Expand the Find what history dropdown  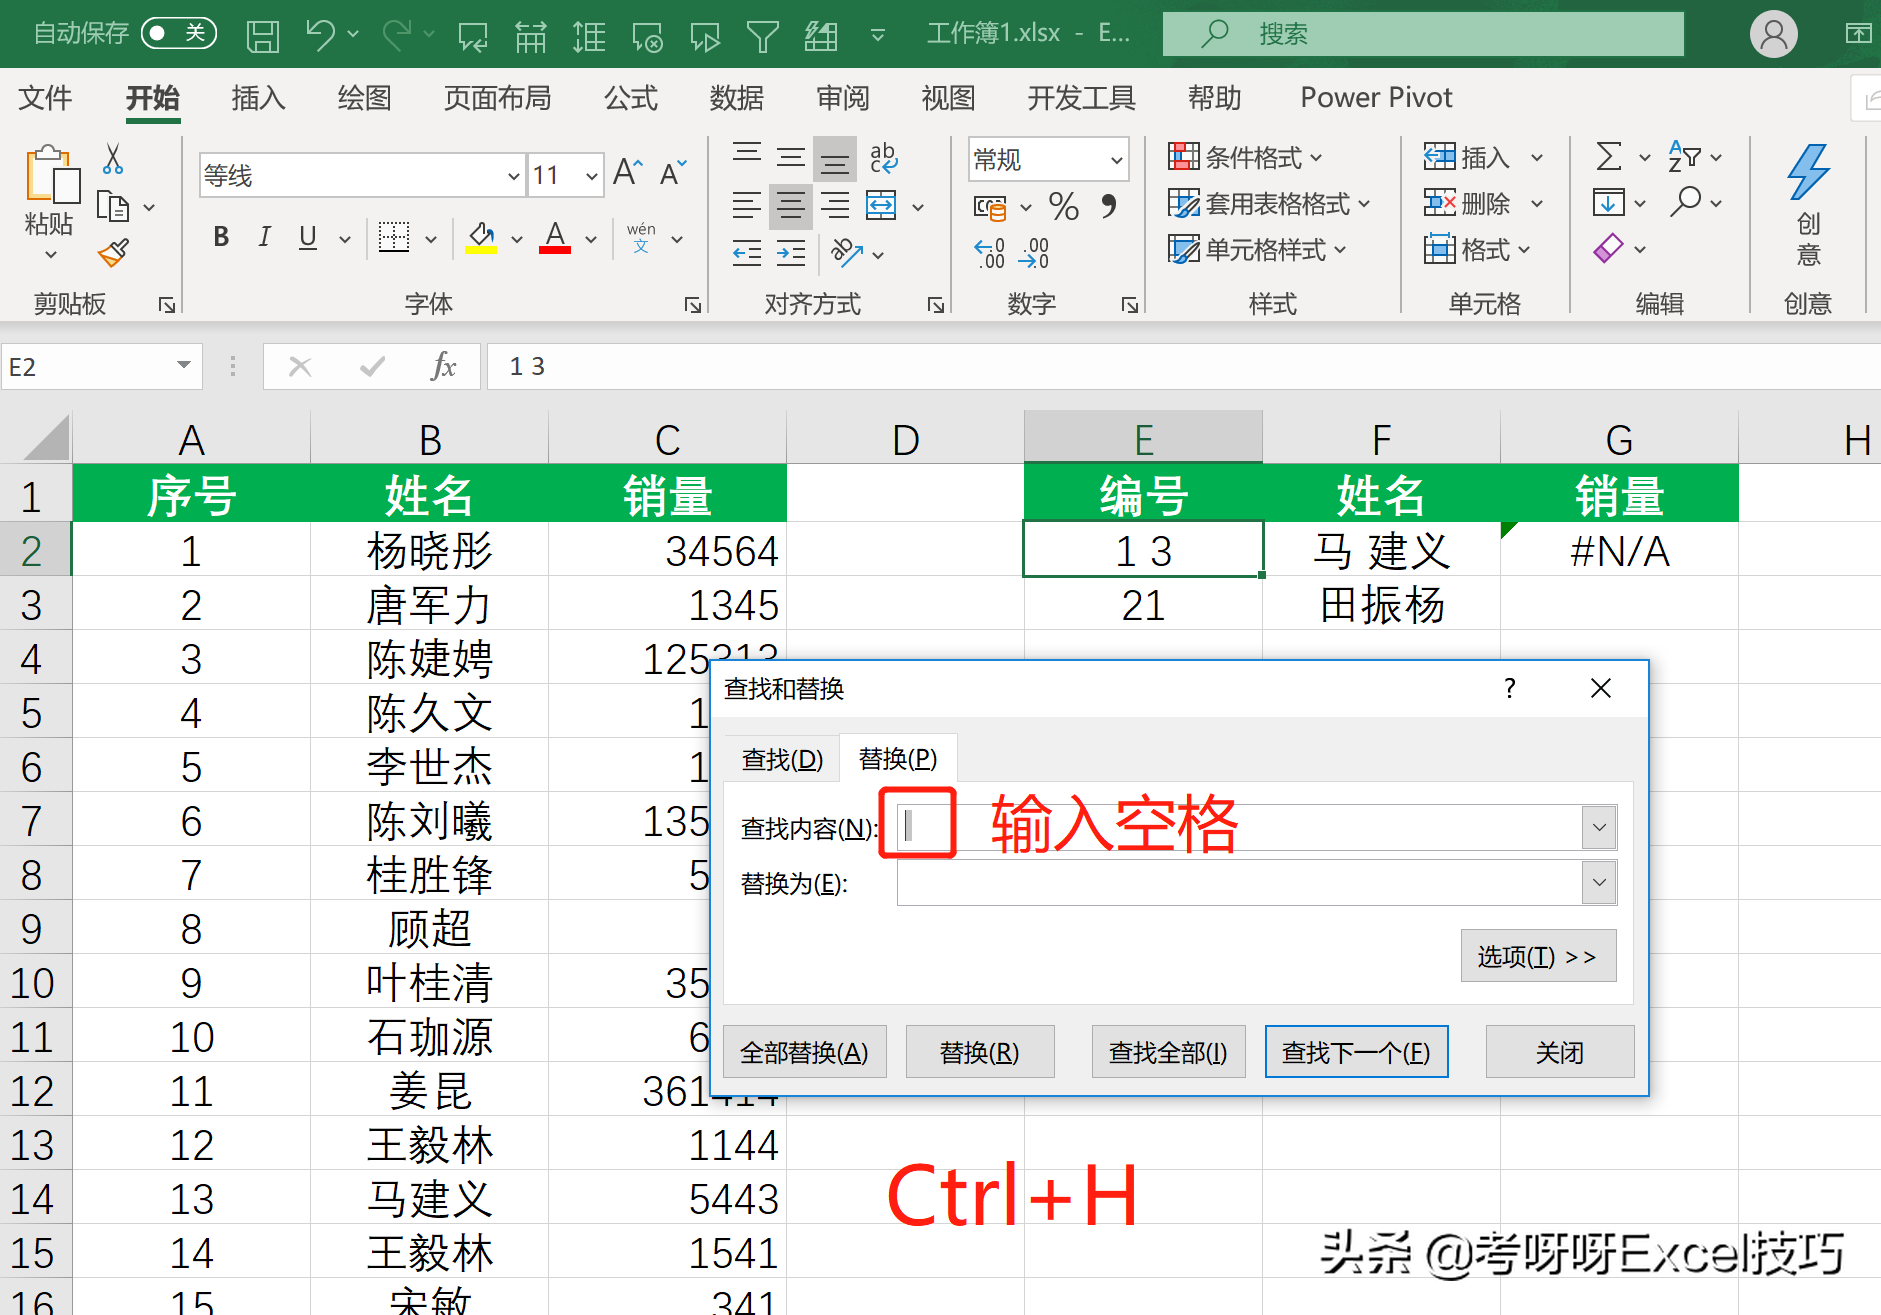tap(1599, 828)
